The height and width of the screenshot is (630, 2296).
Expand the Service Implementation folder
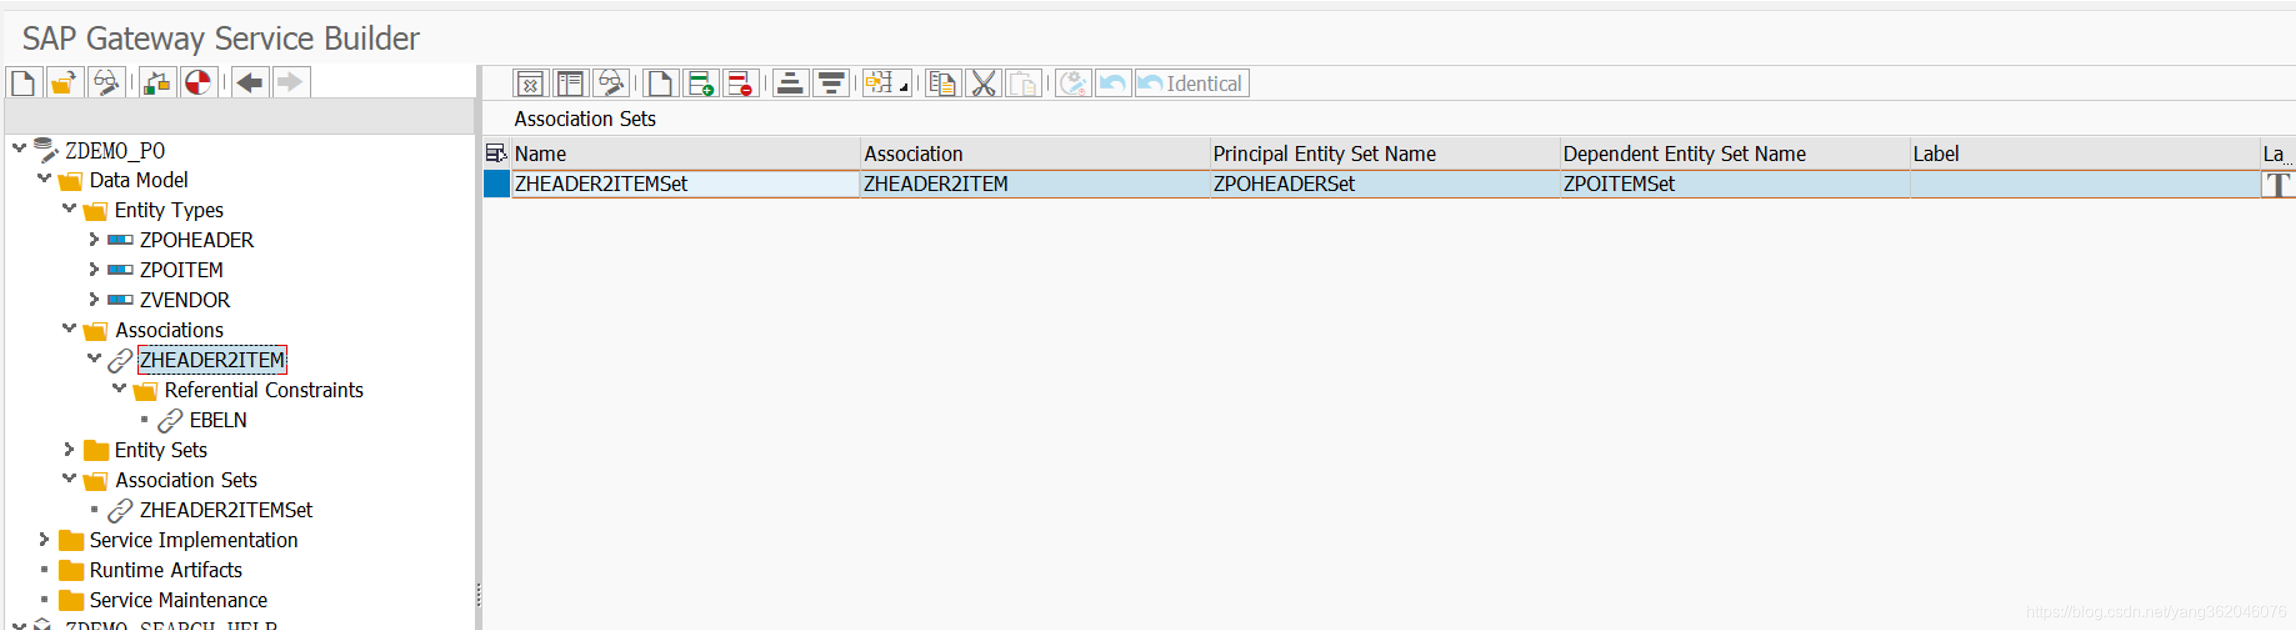tap(44, 540)
